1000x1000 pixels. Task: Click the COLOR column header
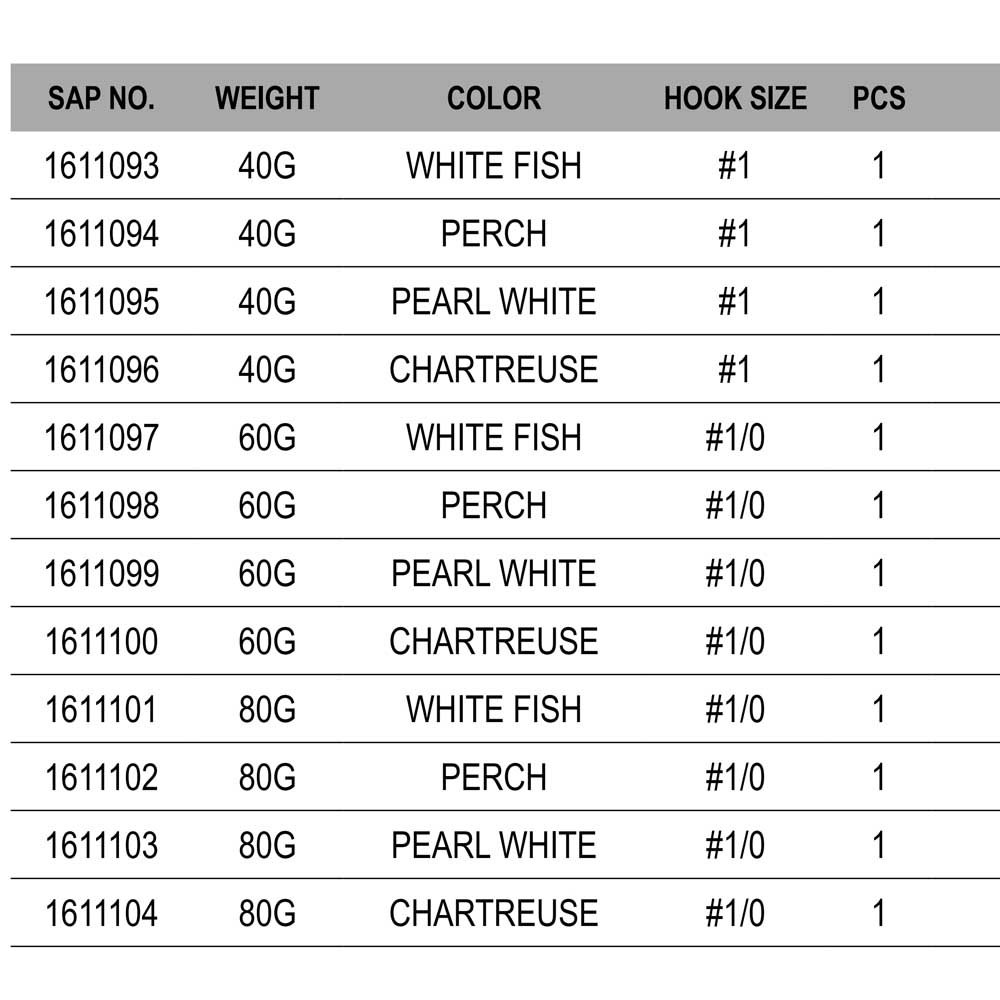click(x=494, y=98)
